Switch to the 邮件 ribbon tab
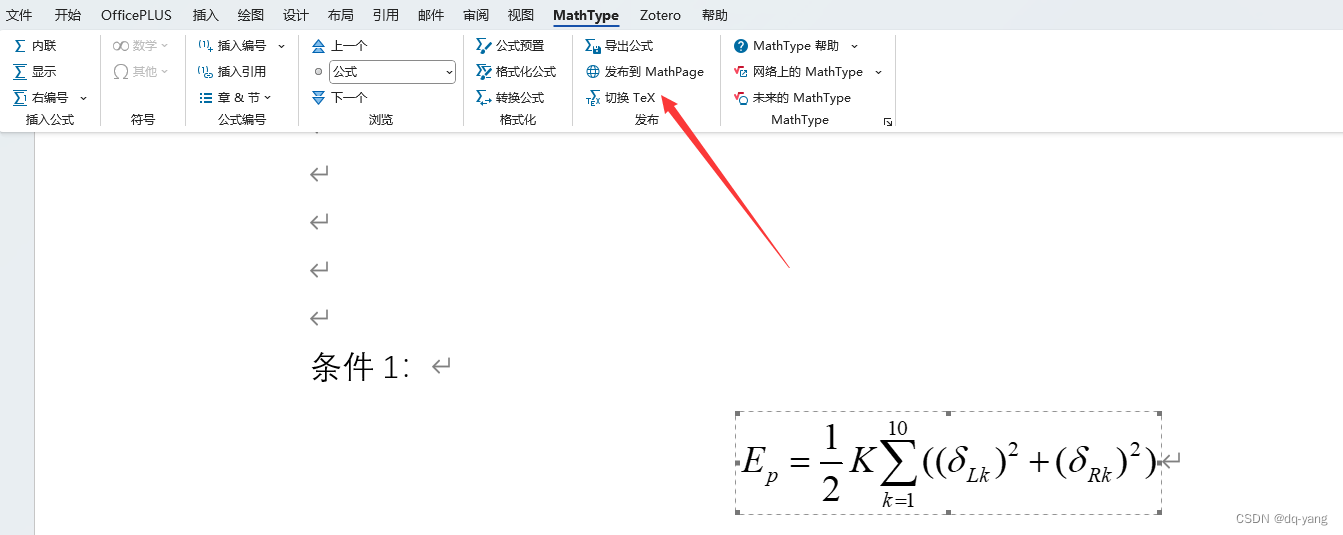1343x535 pixels. [431, 15]
